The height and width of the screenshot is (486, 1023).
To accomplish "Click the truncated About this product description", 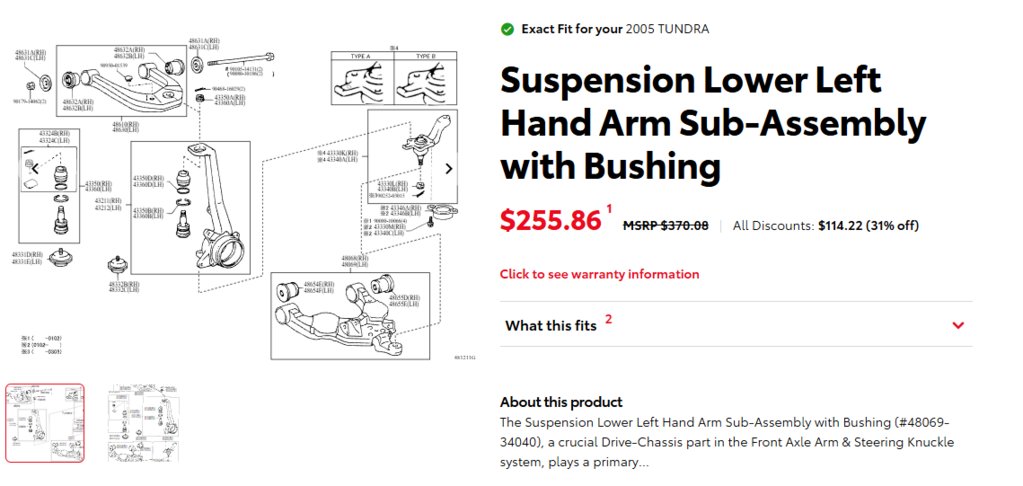I will [727, 442].
